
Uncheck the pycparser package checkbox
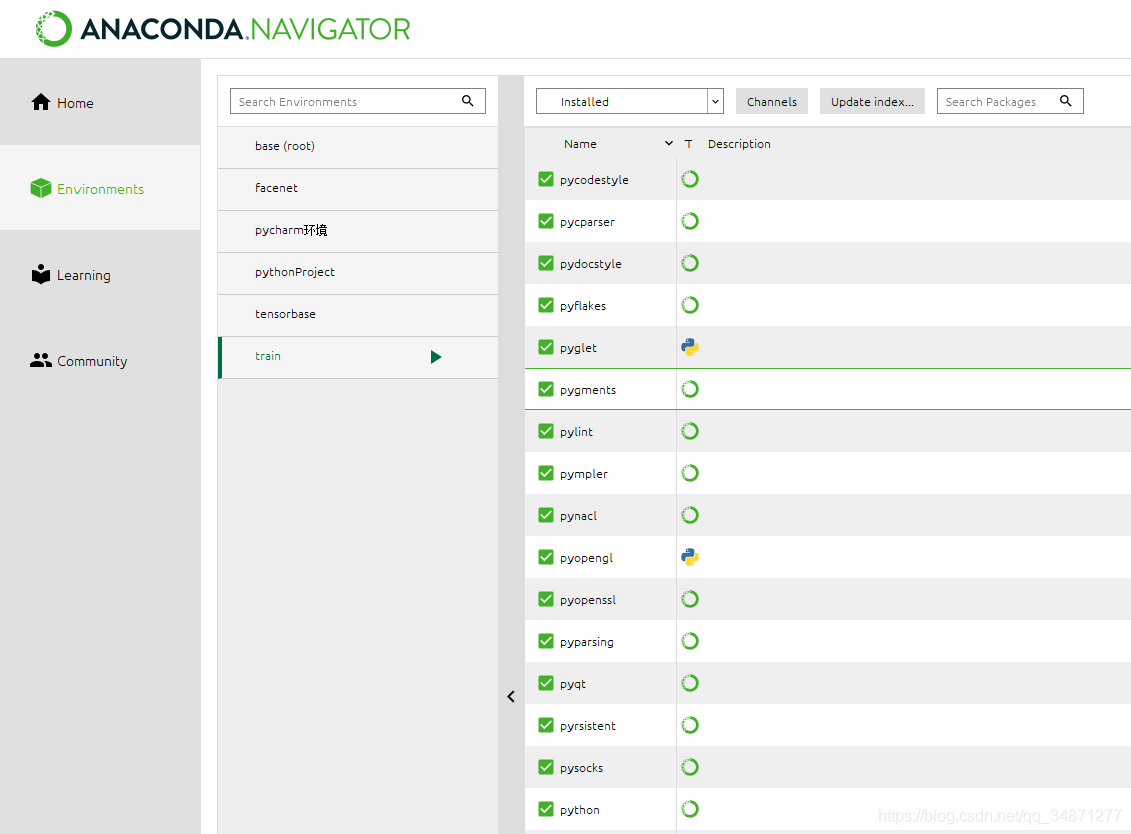pyautogui.click(x=546, y=221)
